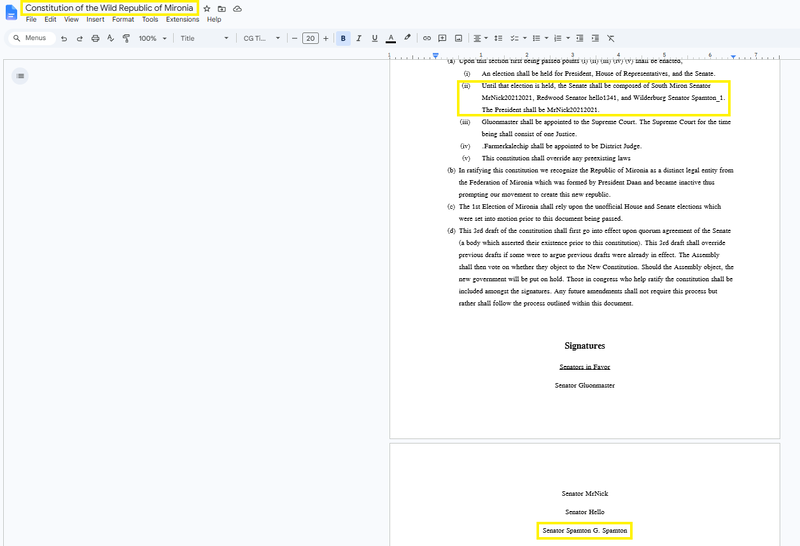Screen dimensions: 800x546
Task: Decrease the font size with minus
Action: click(x=294, y=38)
